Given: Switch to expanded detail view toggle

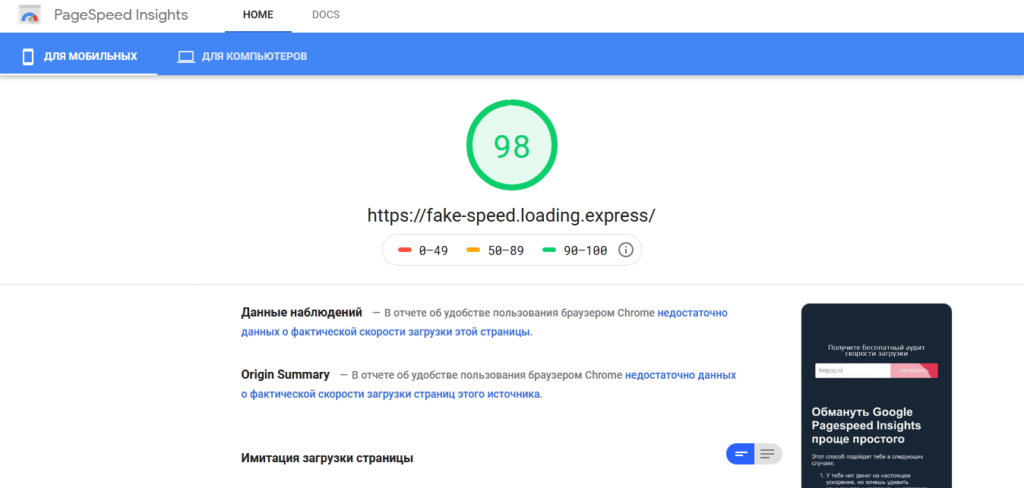Looking at the screenshot, I should [768, 454].
